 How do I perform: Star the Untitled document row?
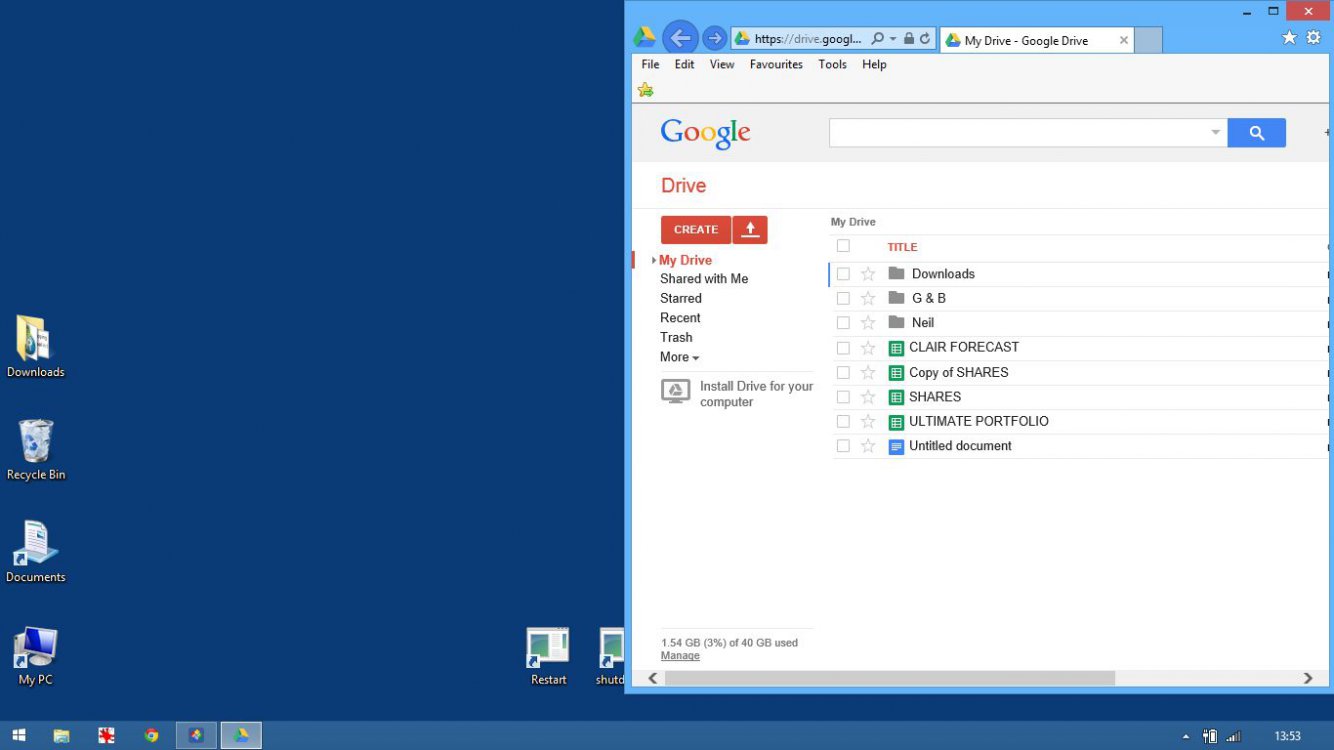pos(868,446)
